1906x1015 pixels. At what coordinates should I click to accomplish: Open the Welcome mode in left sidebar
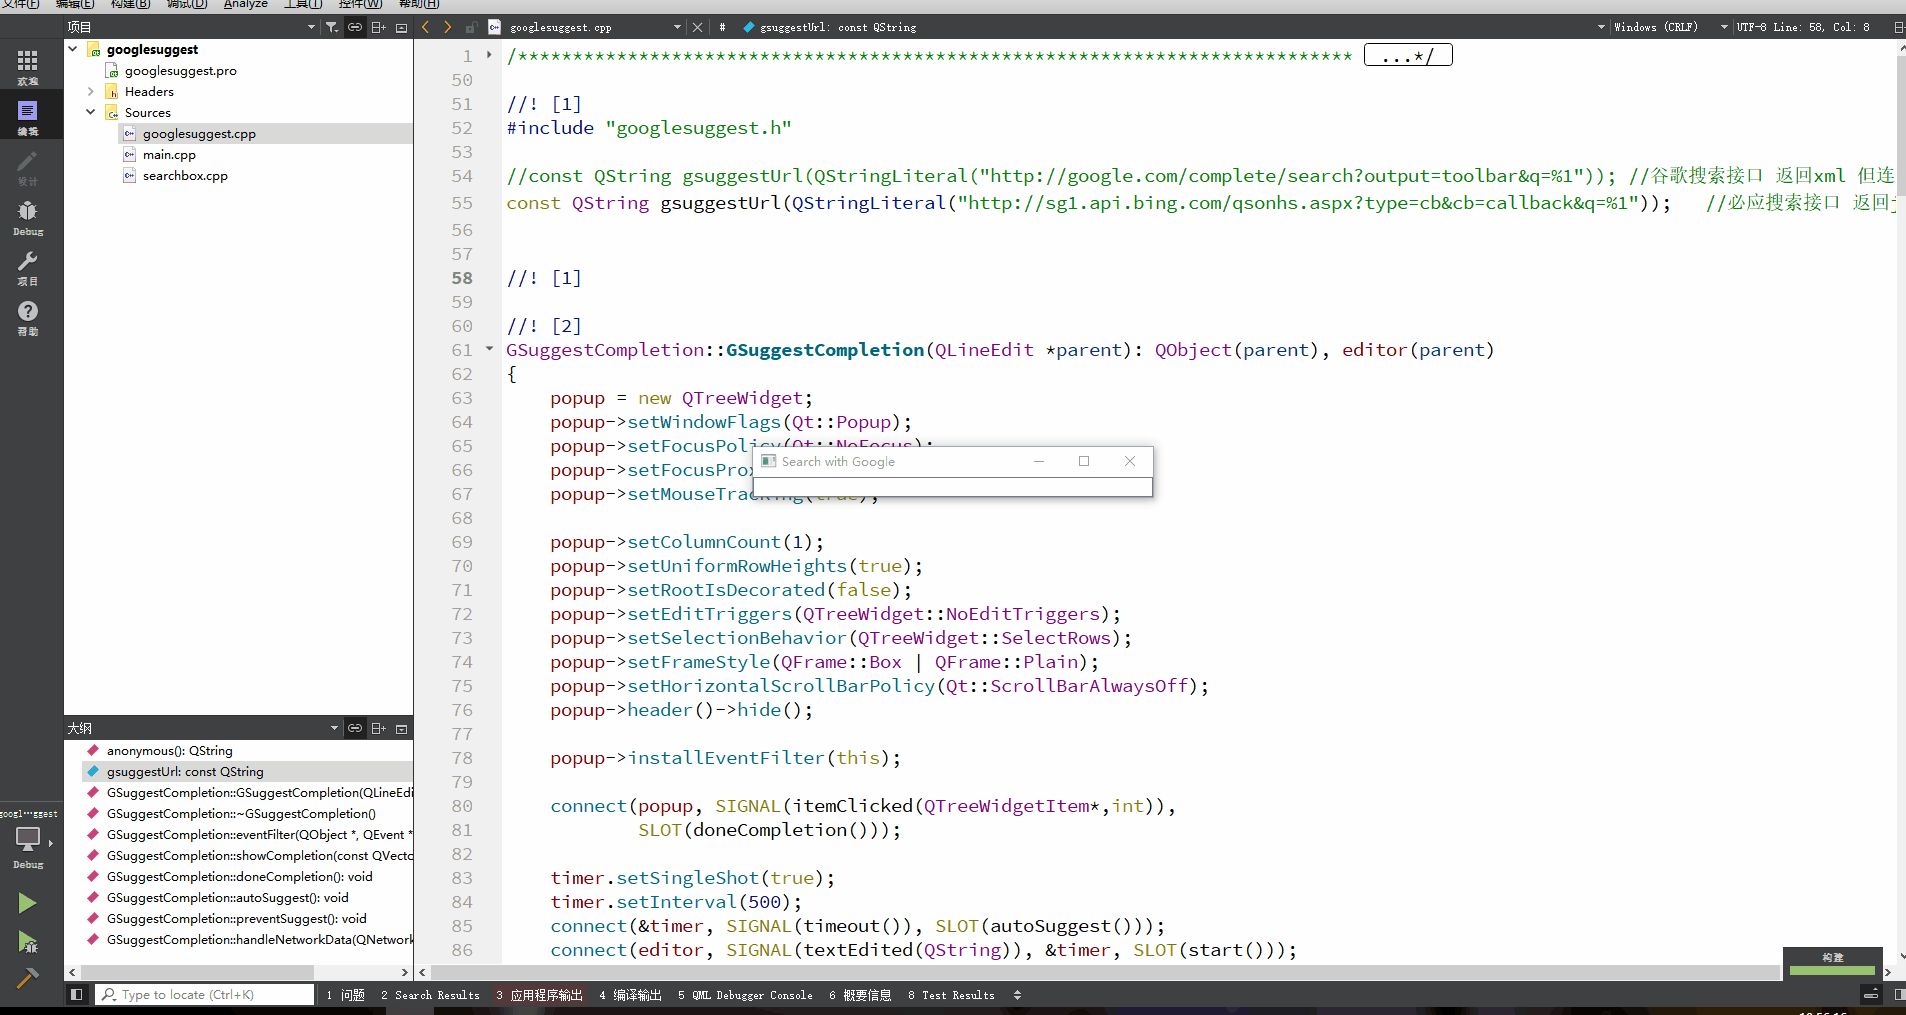(28, 67)
